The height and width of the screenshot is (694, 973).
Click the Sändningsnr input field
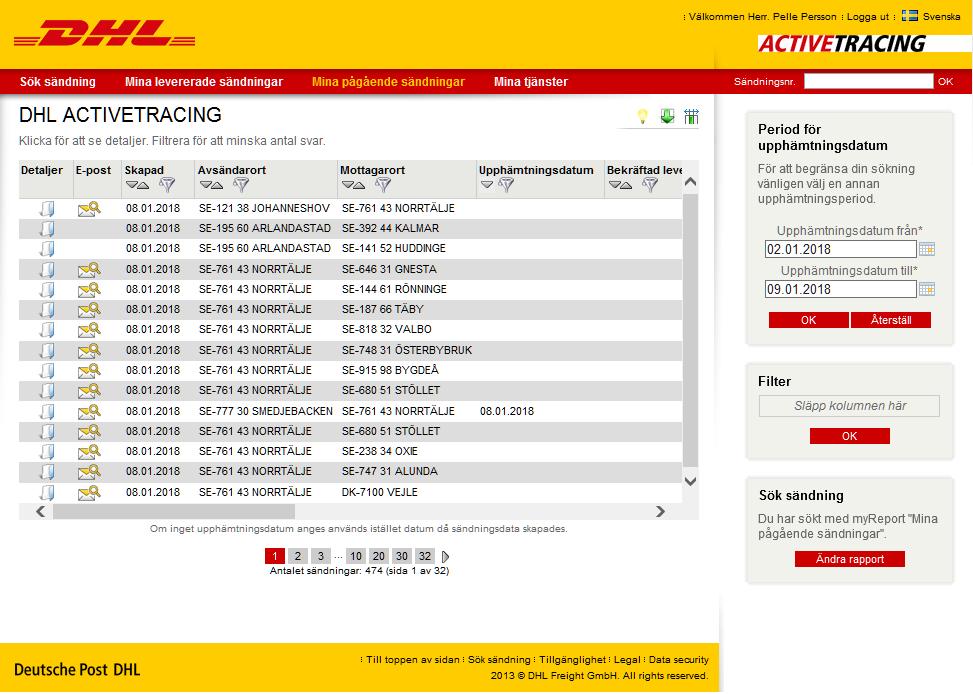(x=868, y=81)
